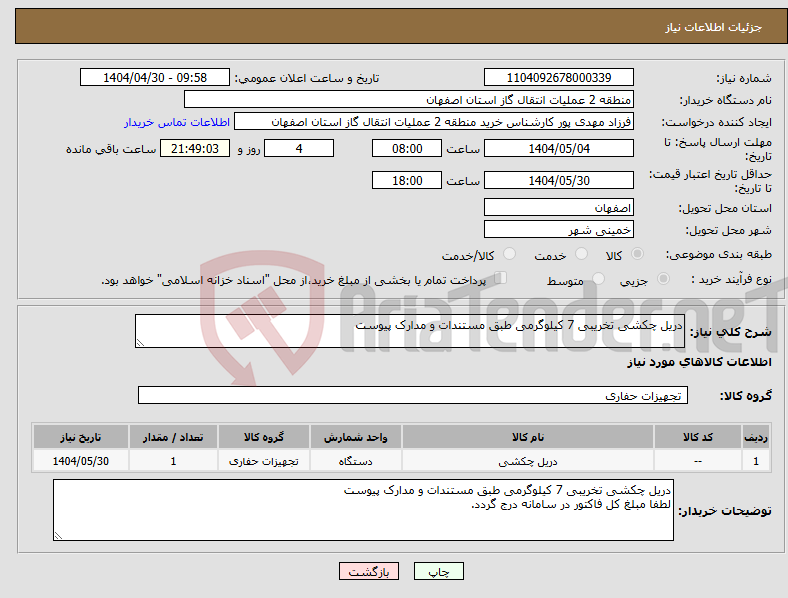
Task: Click the remaining time countdown 21:49:03
Action: (195, 148)
